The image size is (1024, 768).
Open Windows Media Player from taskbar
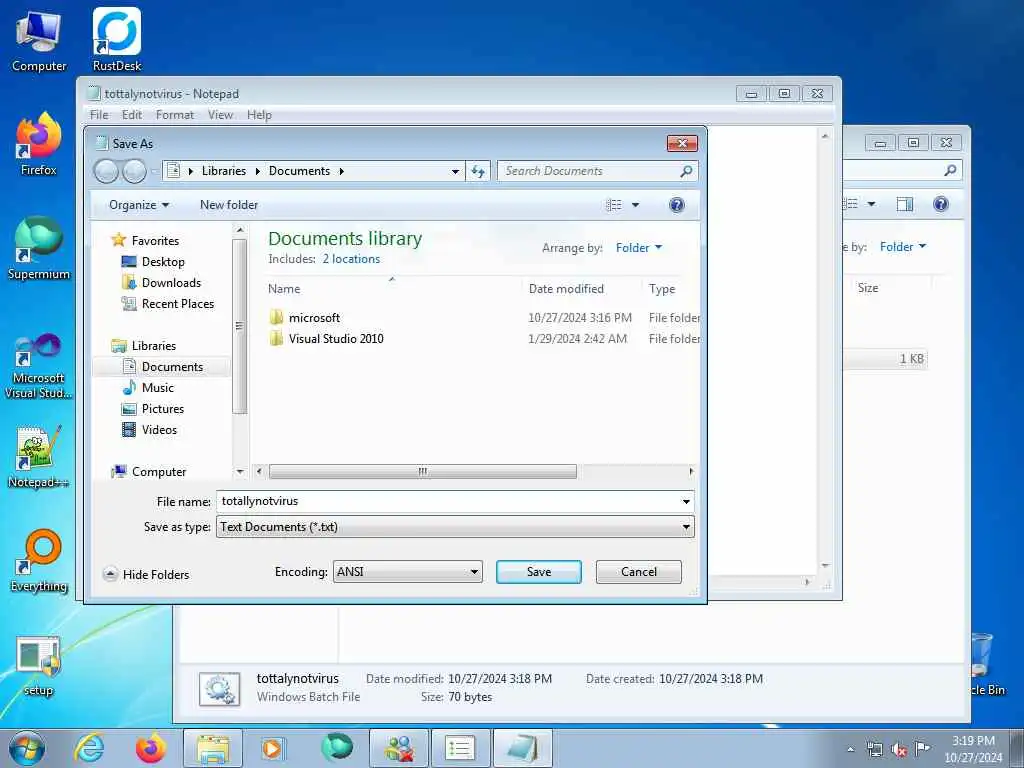coord(272,748)
